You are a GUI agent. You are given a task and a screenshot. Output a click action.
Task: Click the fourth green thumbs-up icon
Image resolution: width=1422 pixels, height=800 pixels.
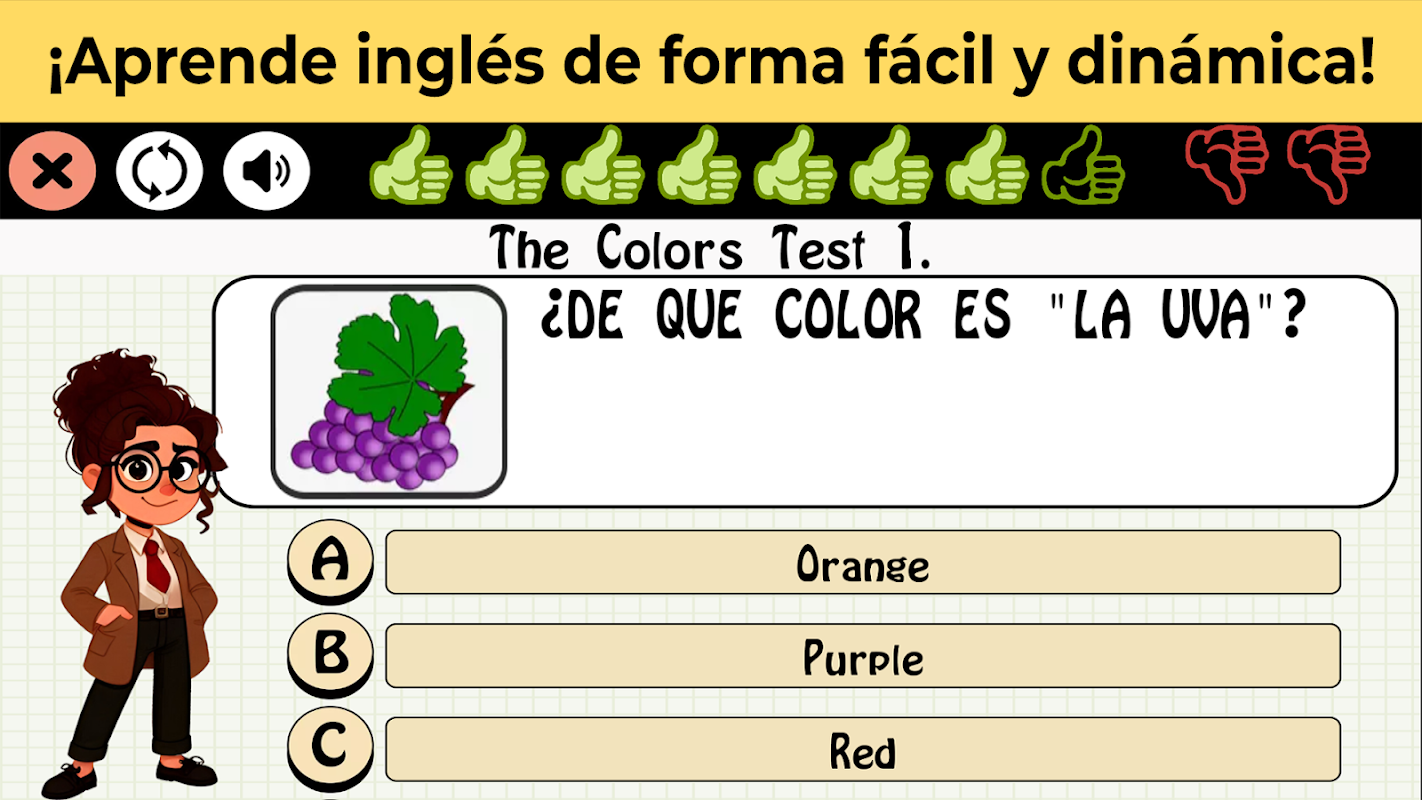tap(699, 165)
